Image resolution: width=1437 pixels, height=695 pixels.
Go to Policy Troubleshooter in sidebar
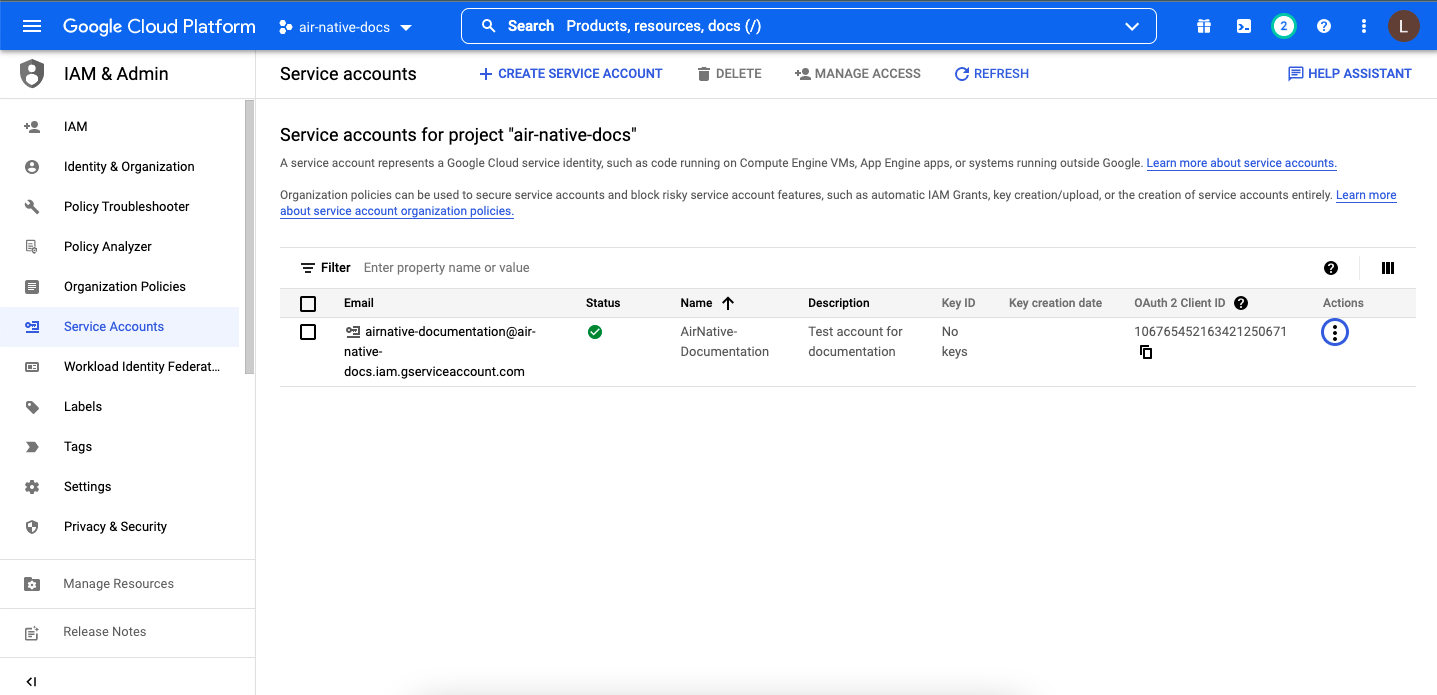[x=126, y=207]
